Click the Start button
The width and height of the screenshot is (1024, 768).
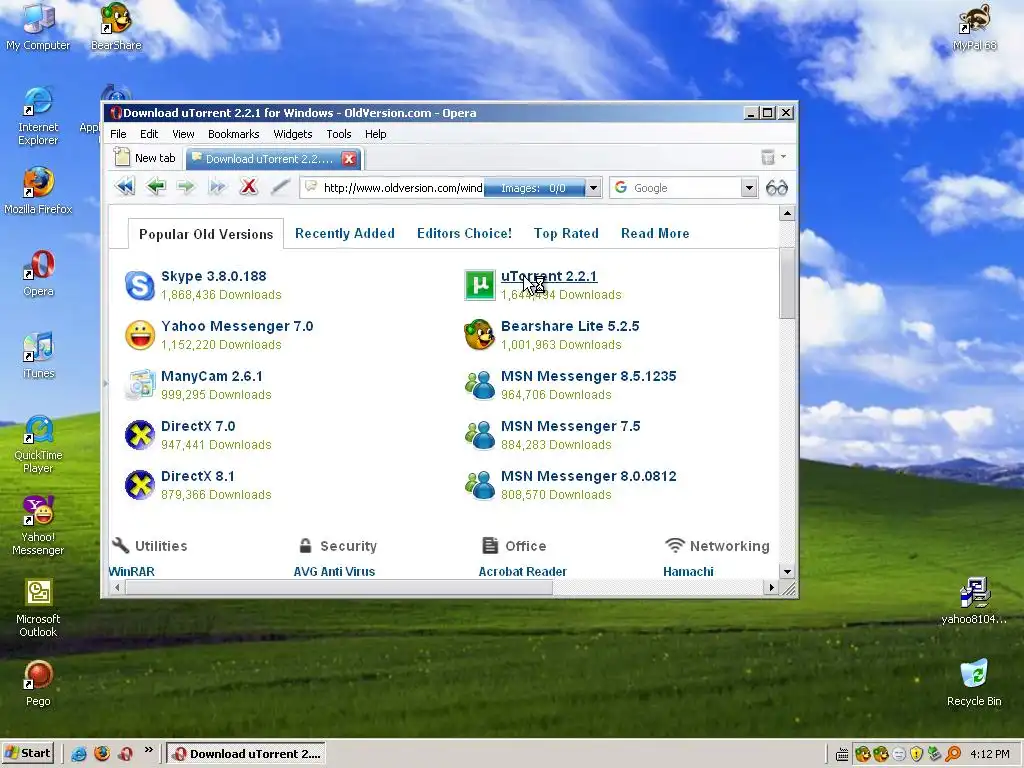point(27,753)
